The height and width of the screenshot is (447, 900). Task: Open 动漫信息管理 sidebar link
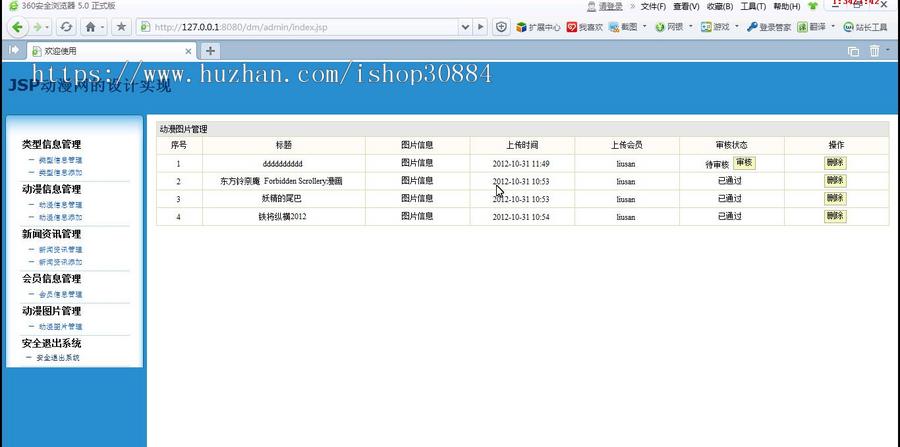click(60, 205)
